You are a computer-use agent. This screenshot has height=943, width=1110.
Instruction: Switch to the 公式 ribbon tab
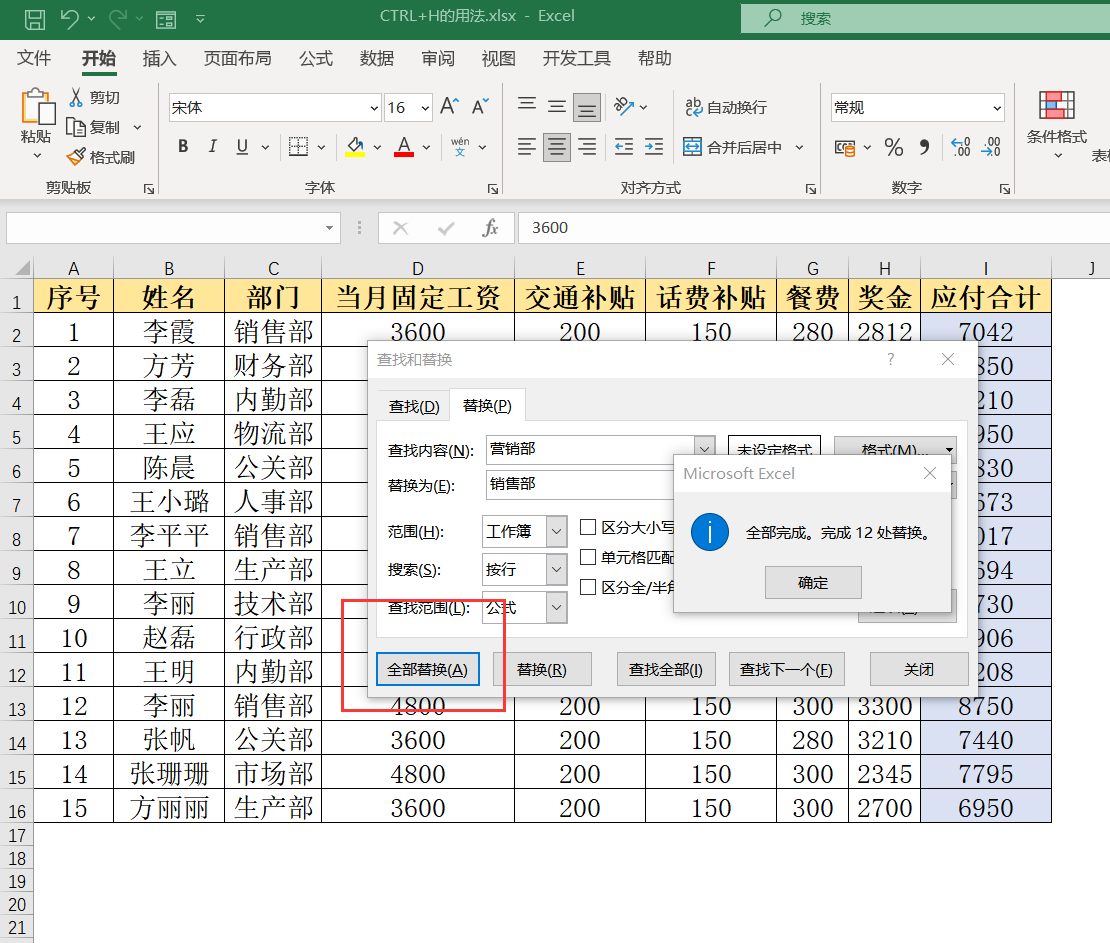(316, 58)
